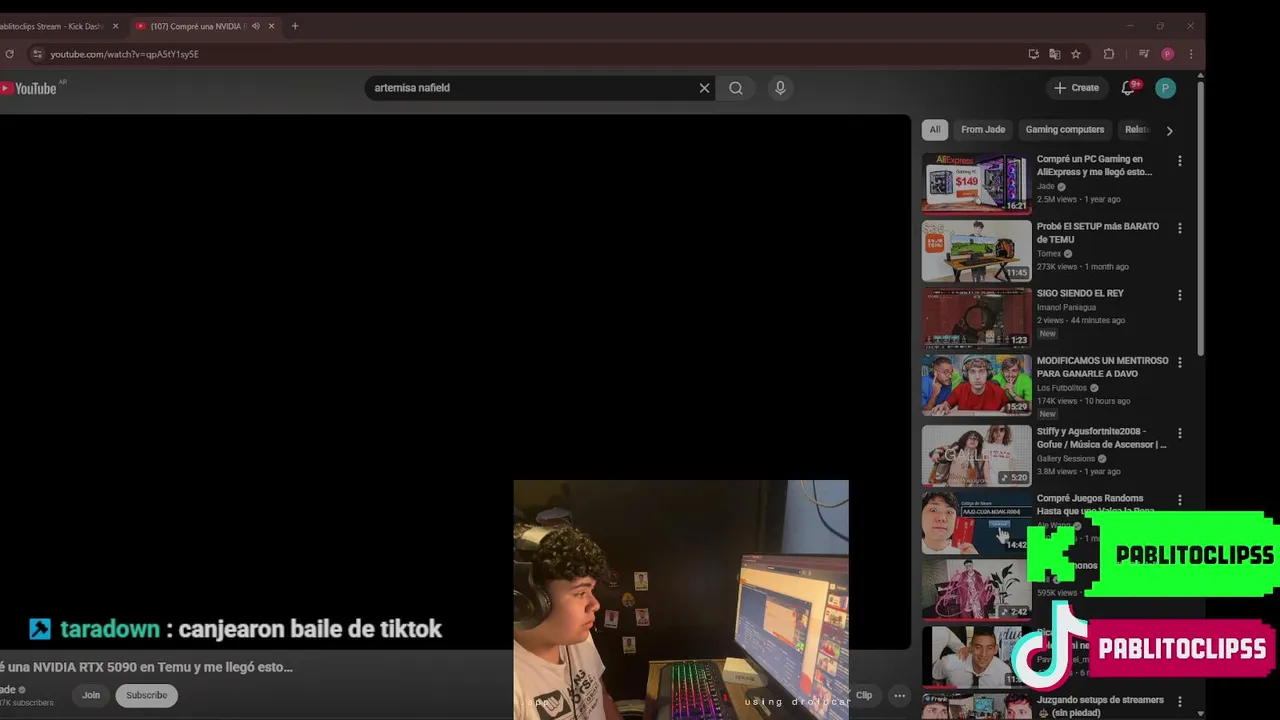This screenshot has width=1280, height=720.
Task: Open the translate page icon
Action: pos(1054,54)
